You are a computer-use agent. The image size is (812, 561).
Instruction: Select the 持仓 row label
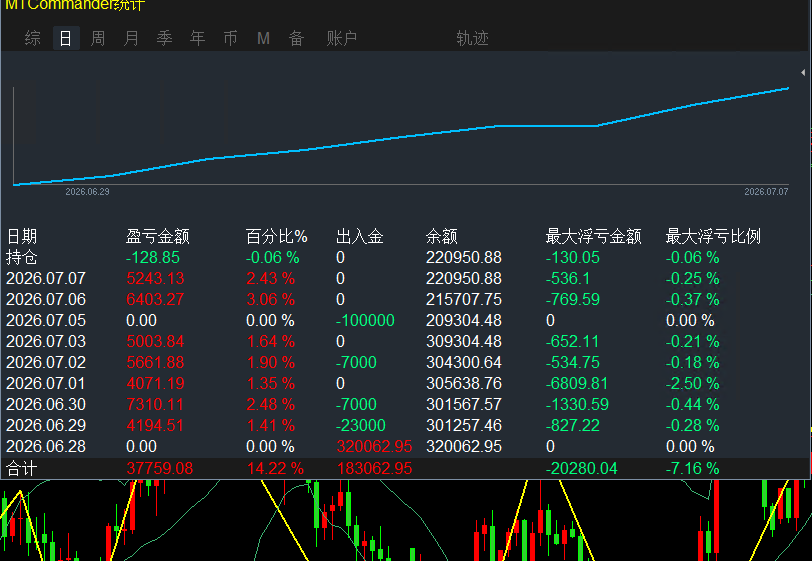pyautogui.click(x=22, y=257)
